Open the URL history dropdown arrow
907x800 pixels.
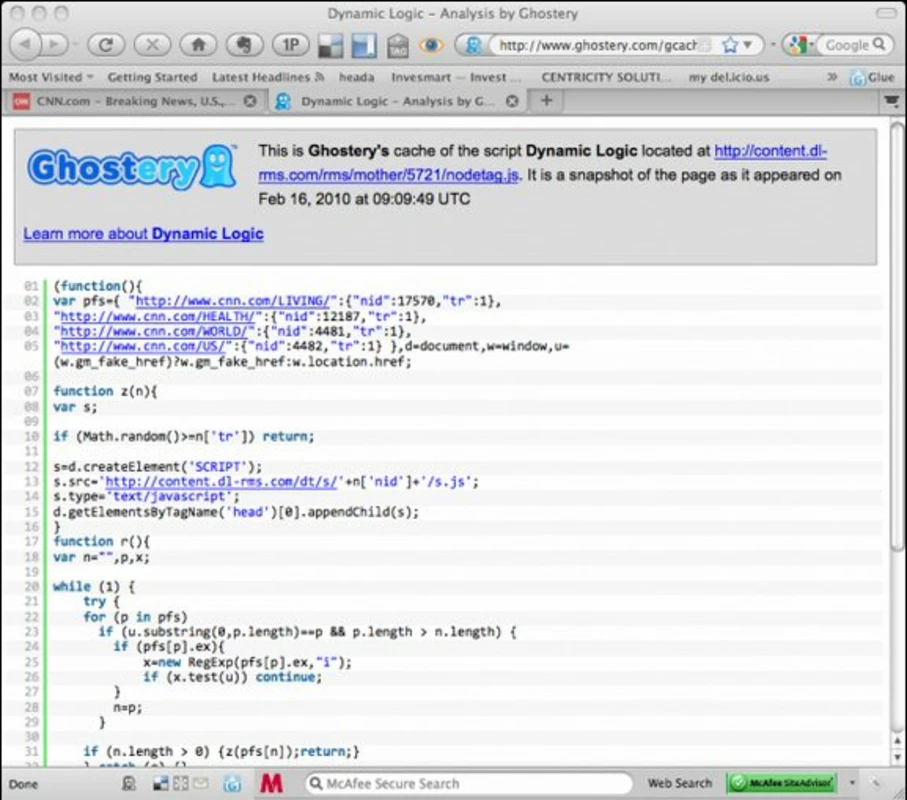click(748, 45)
